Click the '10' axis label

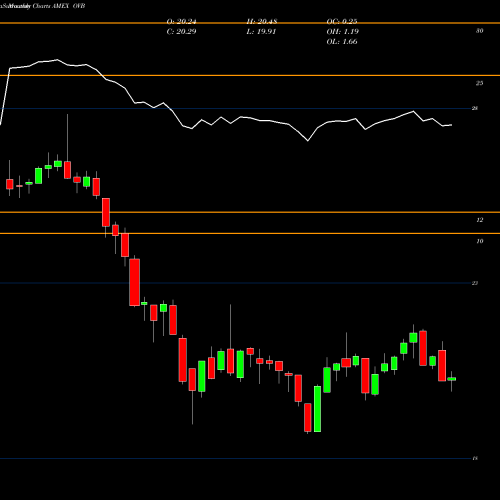click(x=479, y=241)
